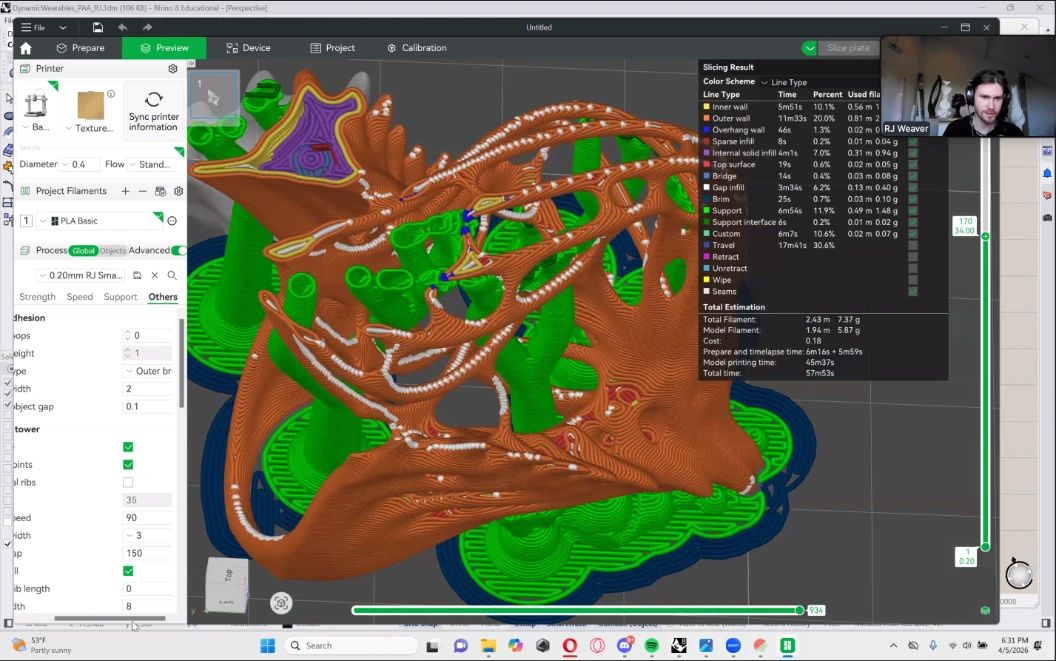Open the Support settings tab

click(120, 297)
